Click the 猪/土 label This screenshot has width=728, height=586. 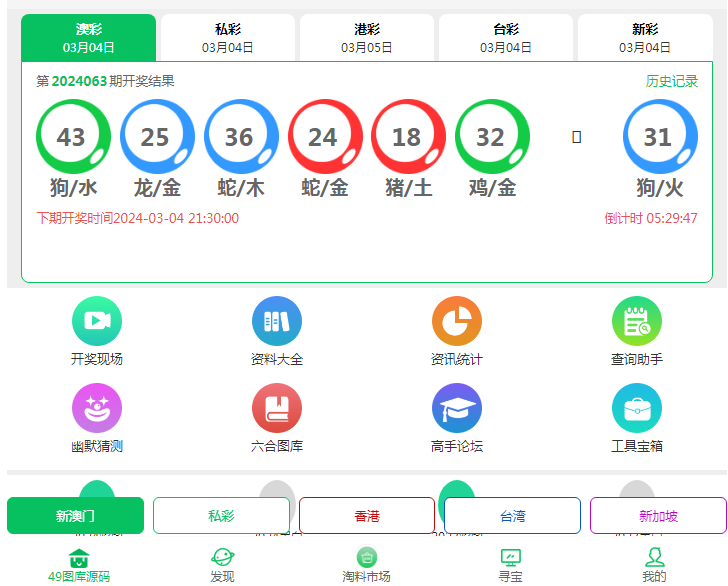pos(409,188)
